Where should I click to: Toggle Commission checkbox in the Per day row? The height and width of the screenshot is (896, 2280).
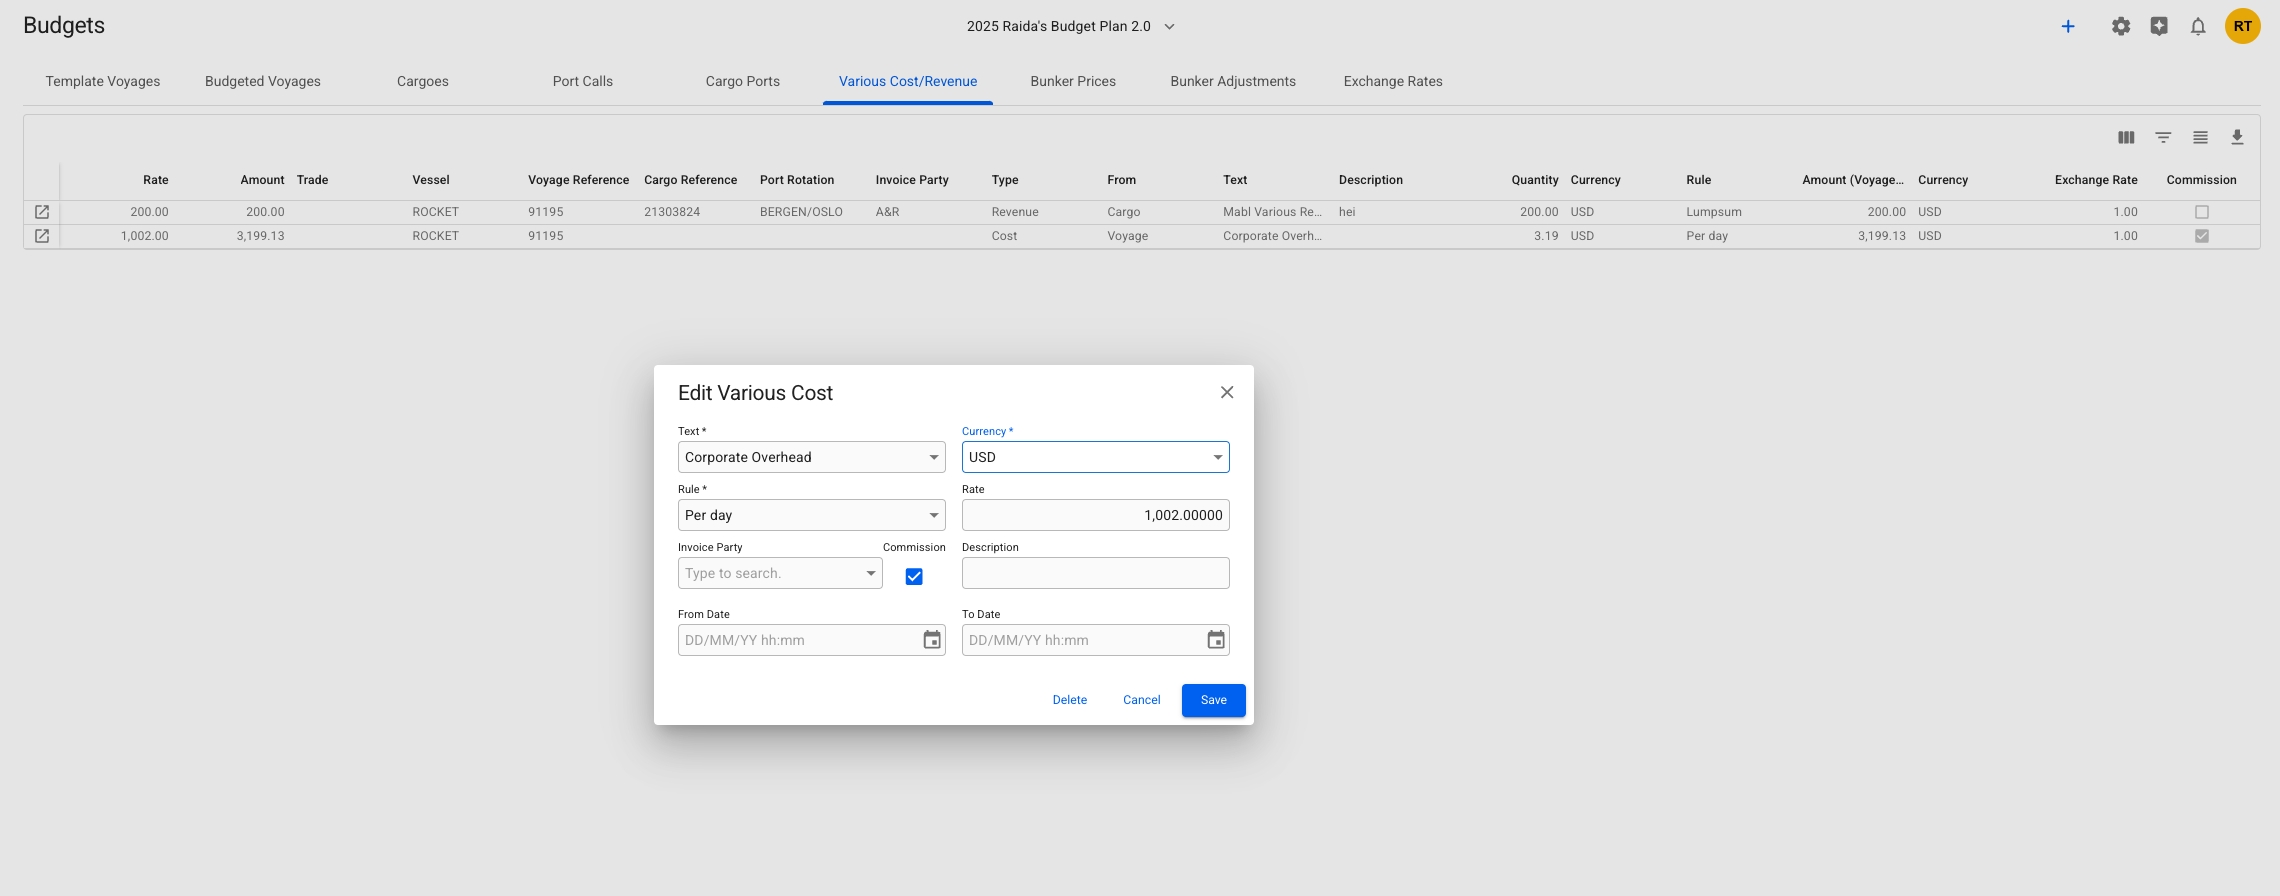click(x=2201, y=236)
